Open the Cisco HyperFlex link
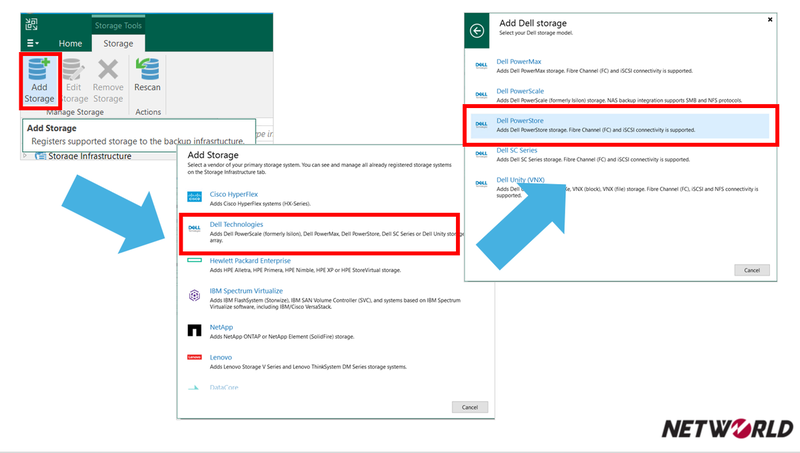This screenshot has height=453, width=800. tap(234, 194)
